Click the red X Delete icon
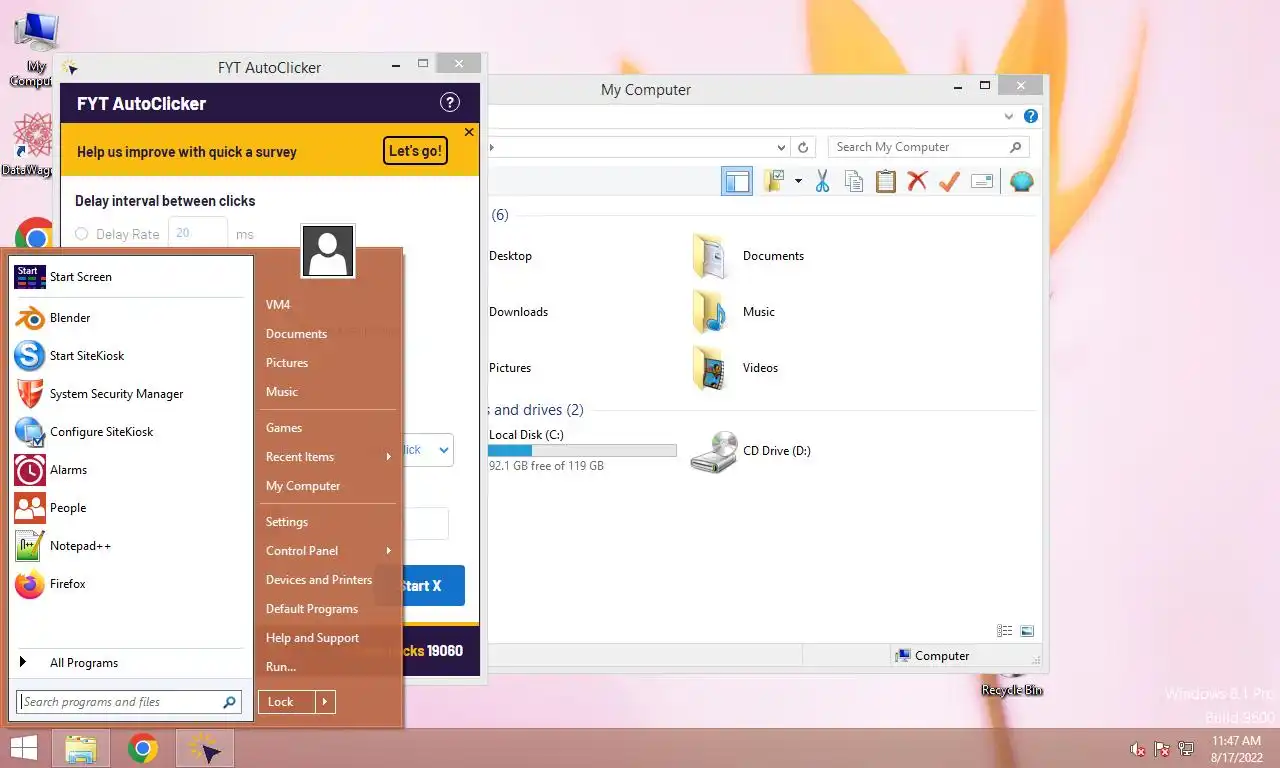 pos(917,181)
